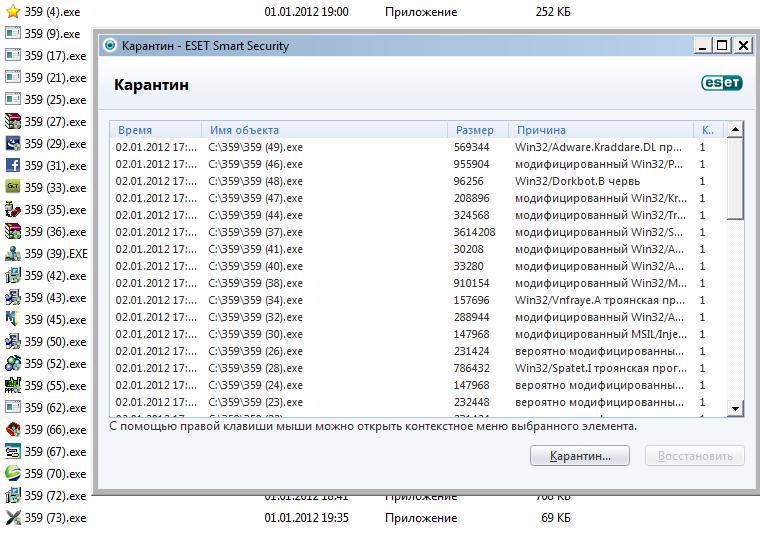The image size is (760, 537).
Task: Click the icon of 359 (67).exe
Action: 13,451
